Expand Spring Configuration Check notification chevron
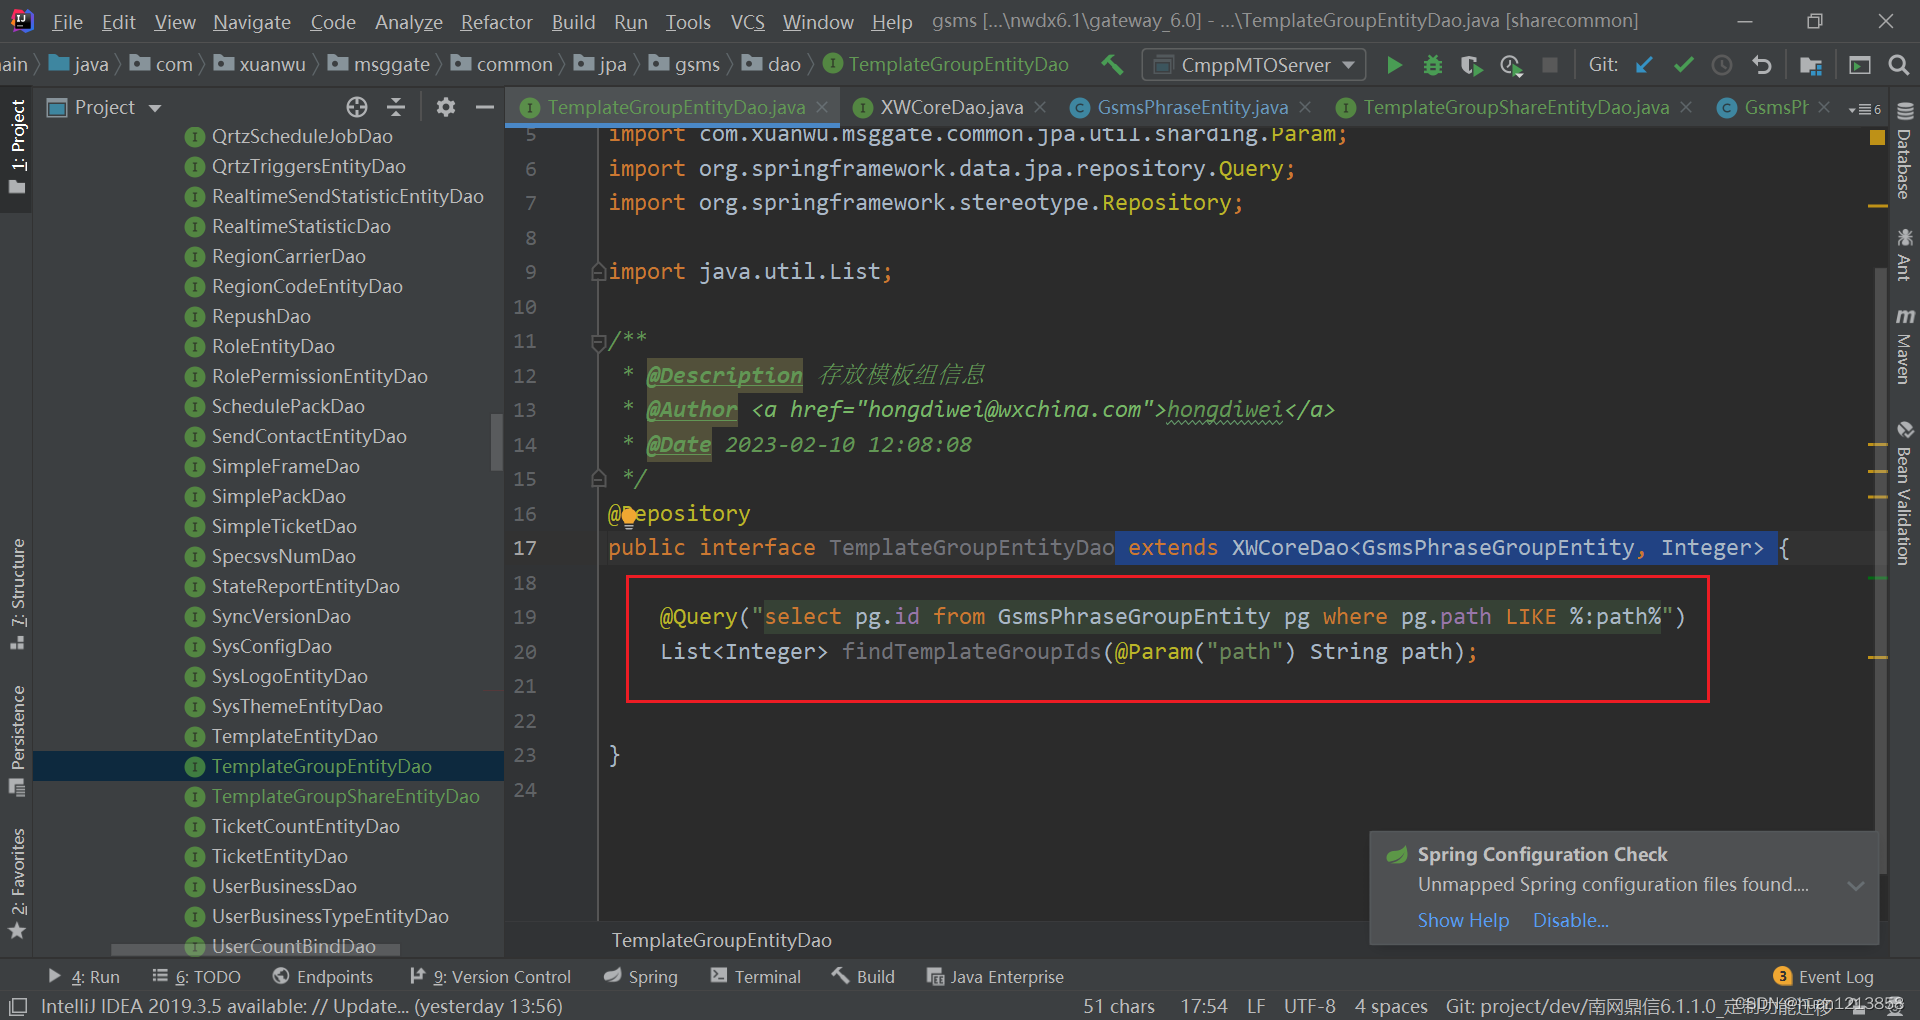This screenshot has width=1920, height=1020. pos(1856,886)
